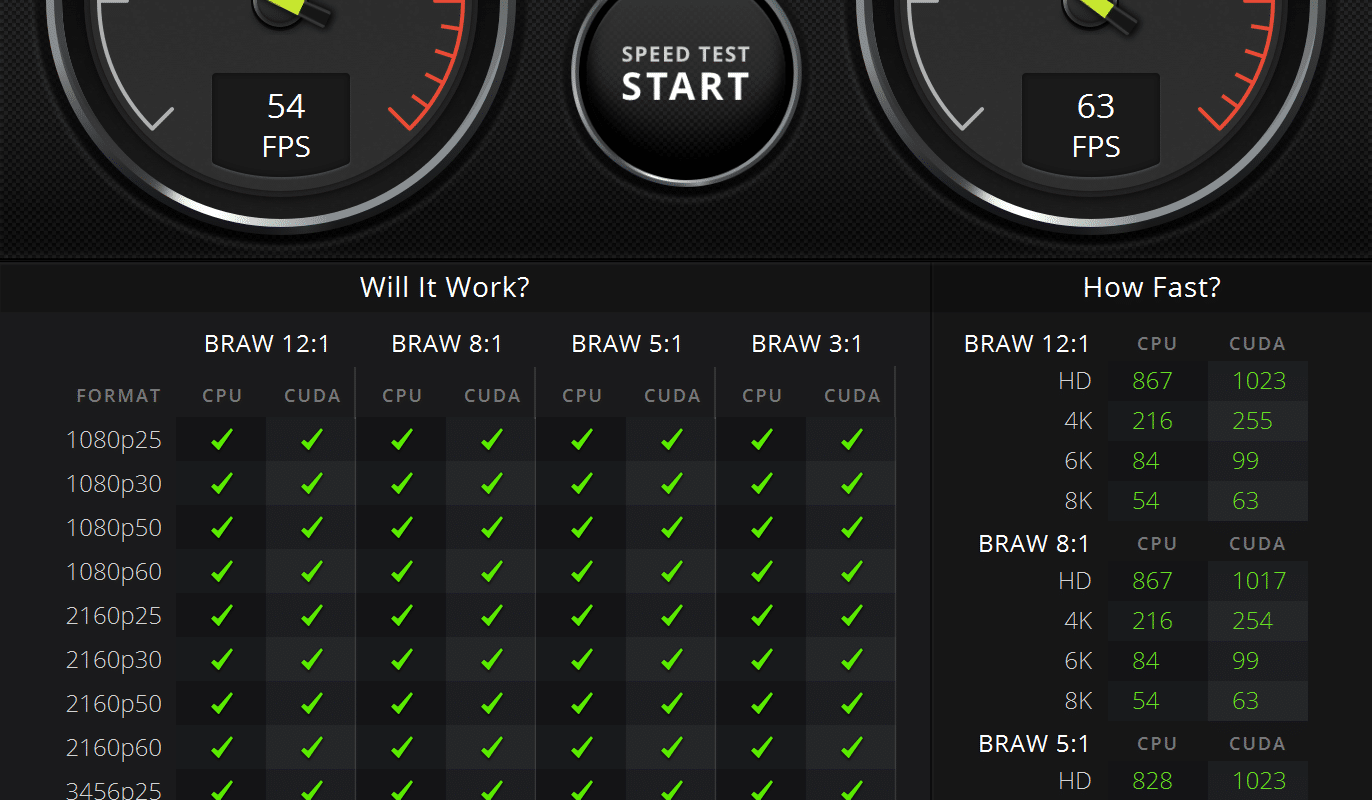This screenshot has width=1372, height=800.
Task: Select the 2160p25 format row label
Action: pos(114,616)
